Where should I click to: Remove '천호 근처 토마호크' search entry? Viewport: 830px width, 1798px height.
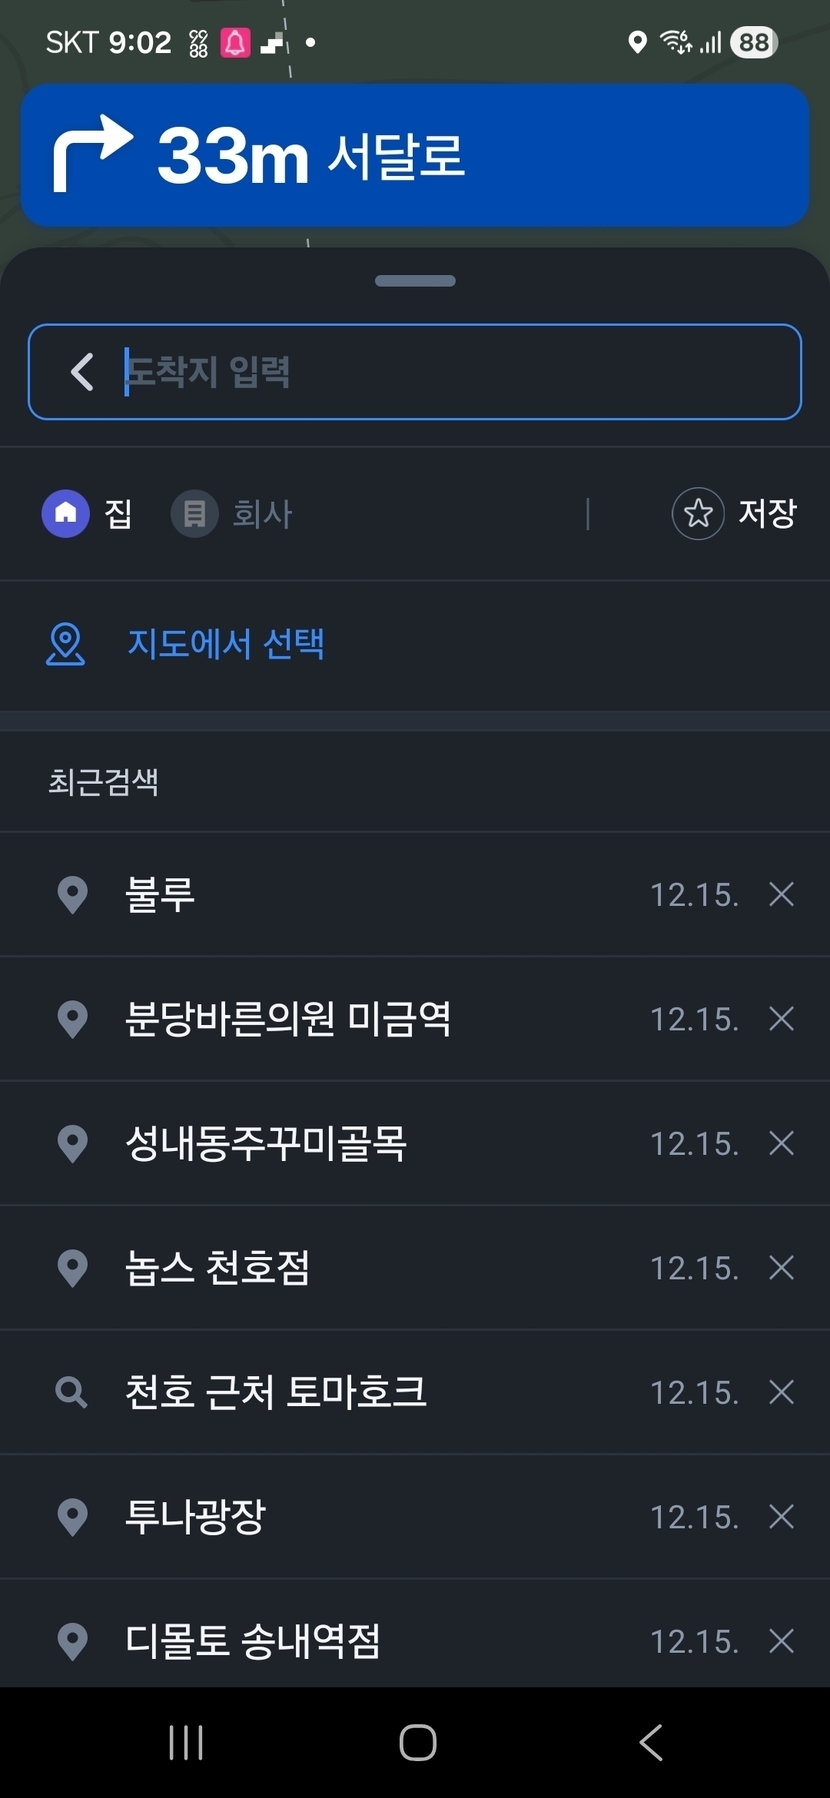[x=781, y=1392]
